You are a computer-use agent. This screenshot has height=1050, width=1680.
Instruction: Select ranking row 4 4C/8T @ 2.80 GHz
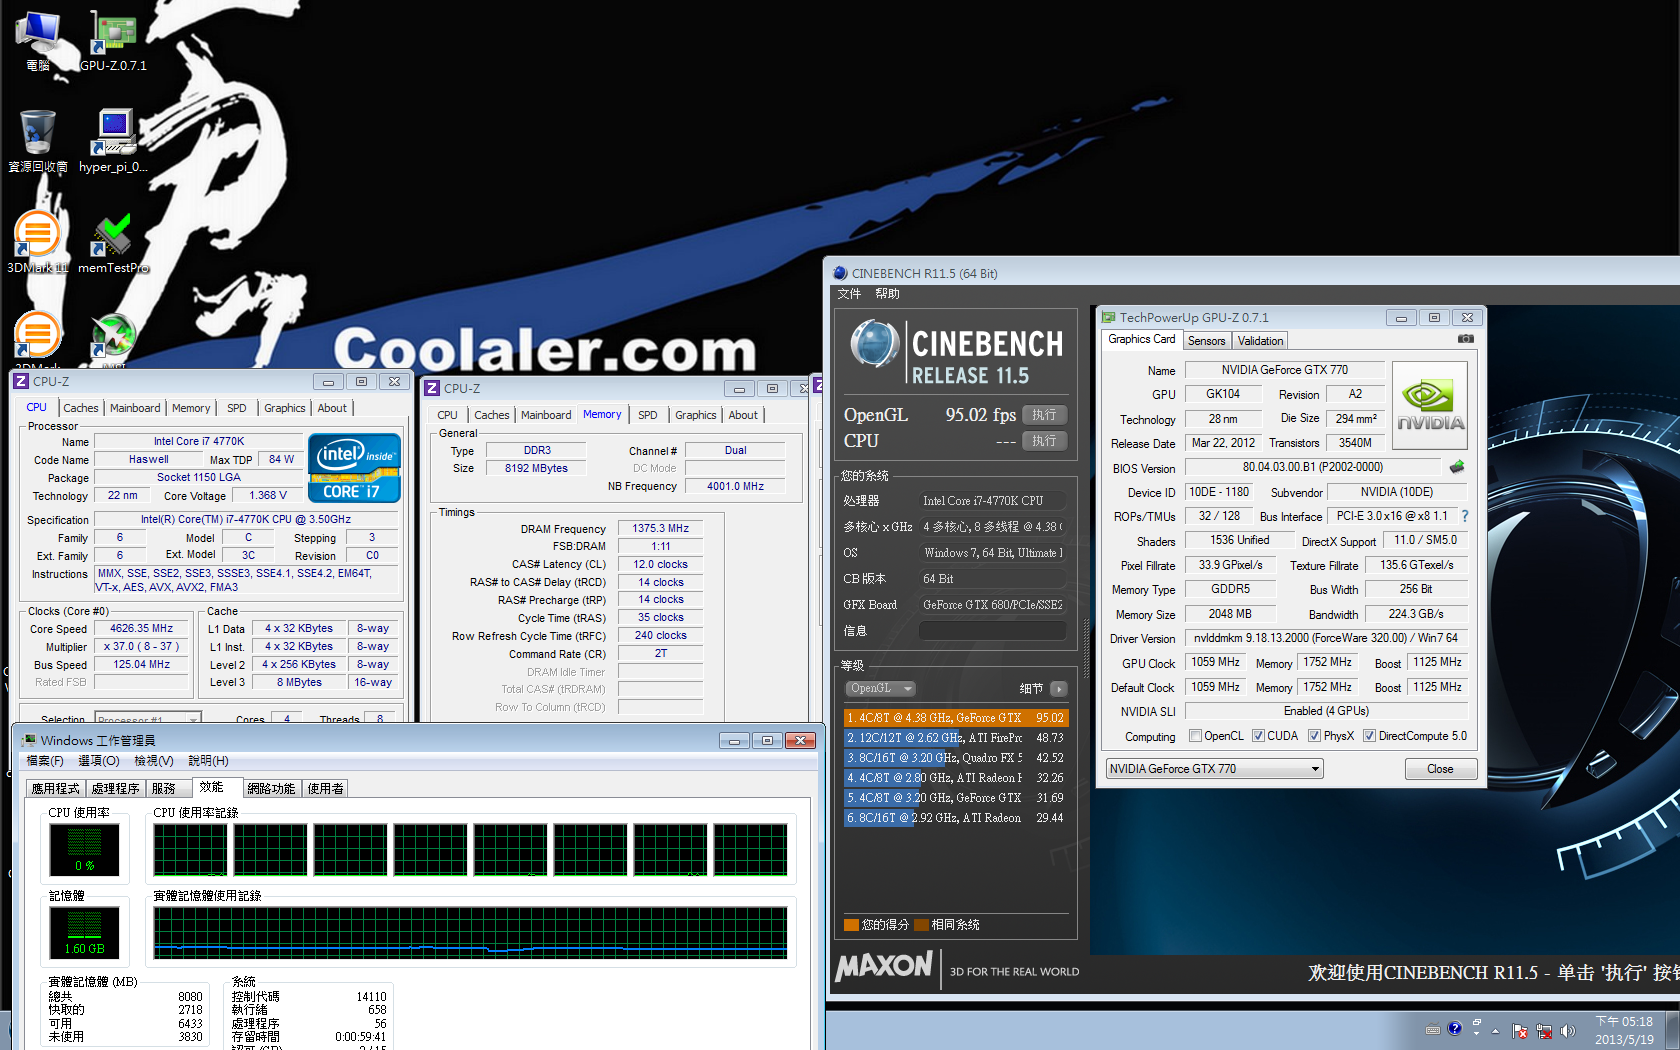pos(956,778)
